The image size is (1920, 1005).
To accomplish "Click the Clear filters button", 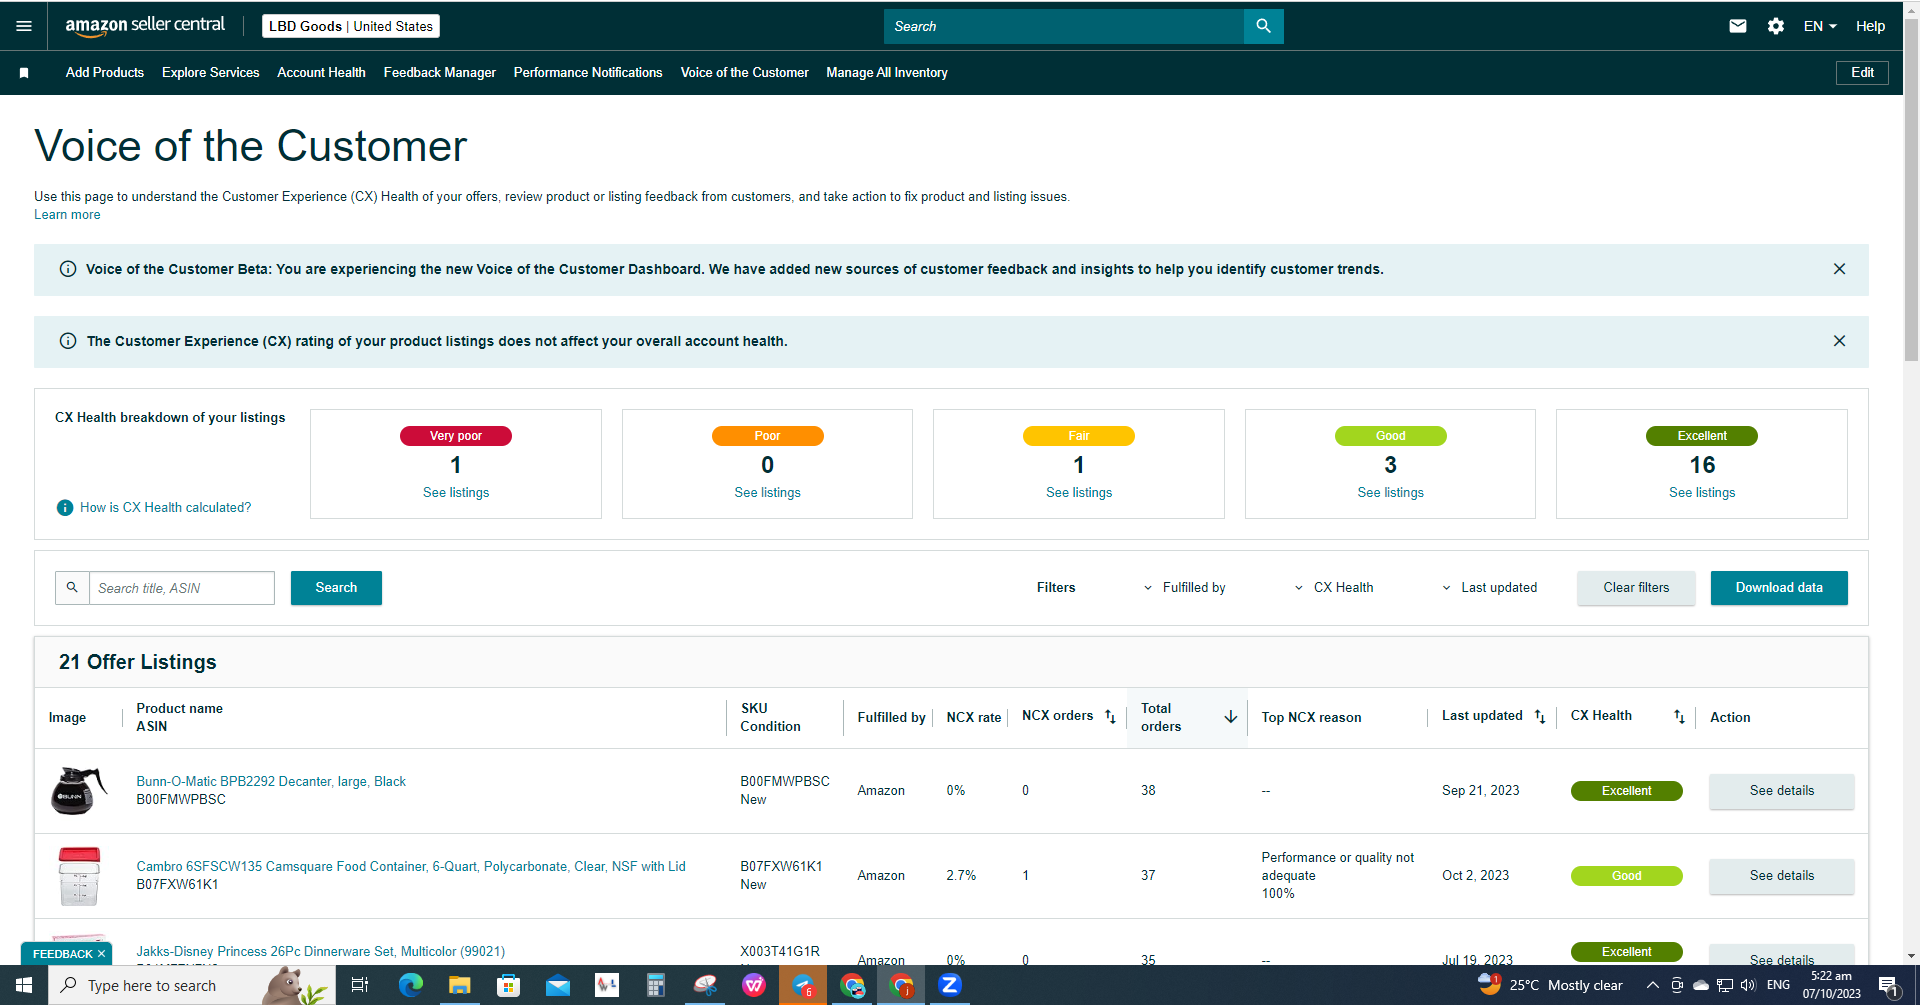I will point(1636,588).
